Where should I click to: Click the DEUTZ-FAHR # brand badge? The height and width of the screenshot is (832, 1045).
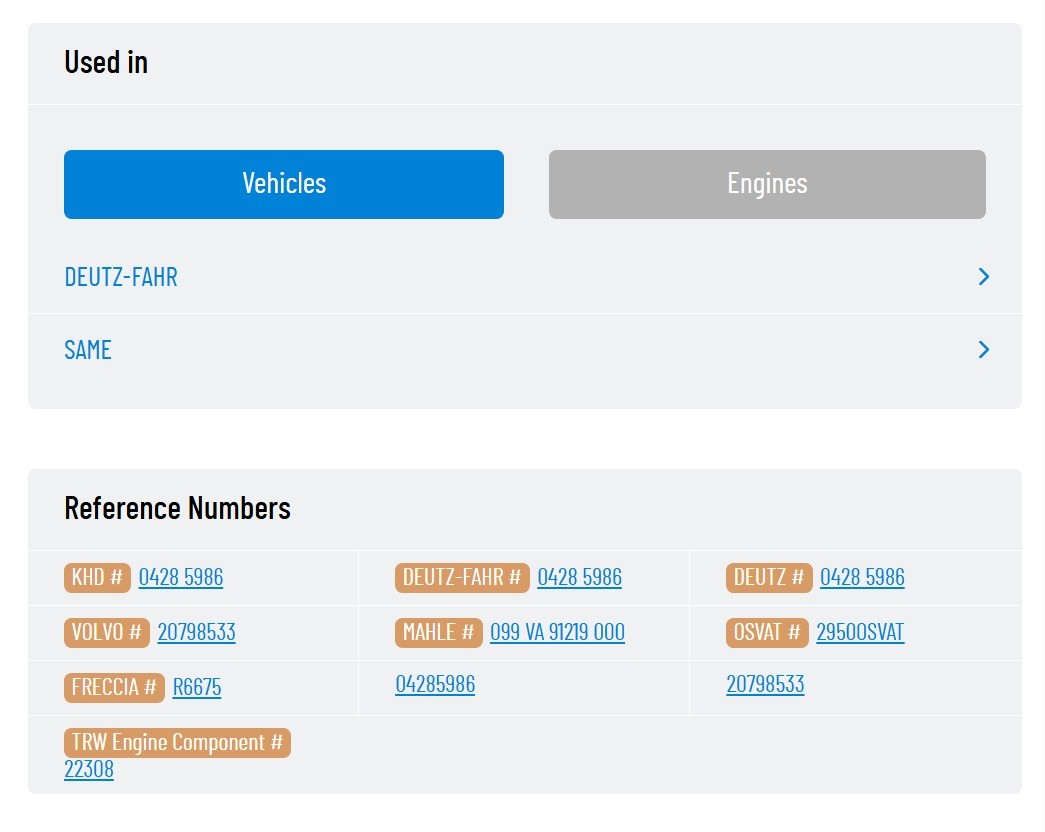coord(462,577)
